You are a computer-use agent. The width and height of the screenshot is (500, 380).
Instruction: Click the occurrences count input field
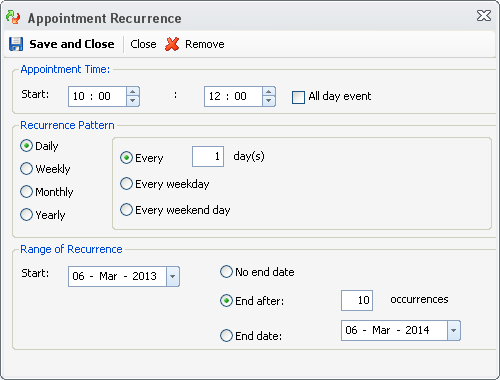pyautogui.click(x=357, y=300)
